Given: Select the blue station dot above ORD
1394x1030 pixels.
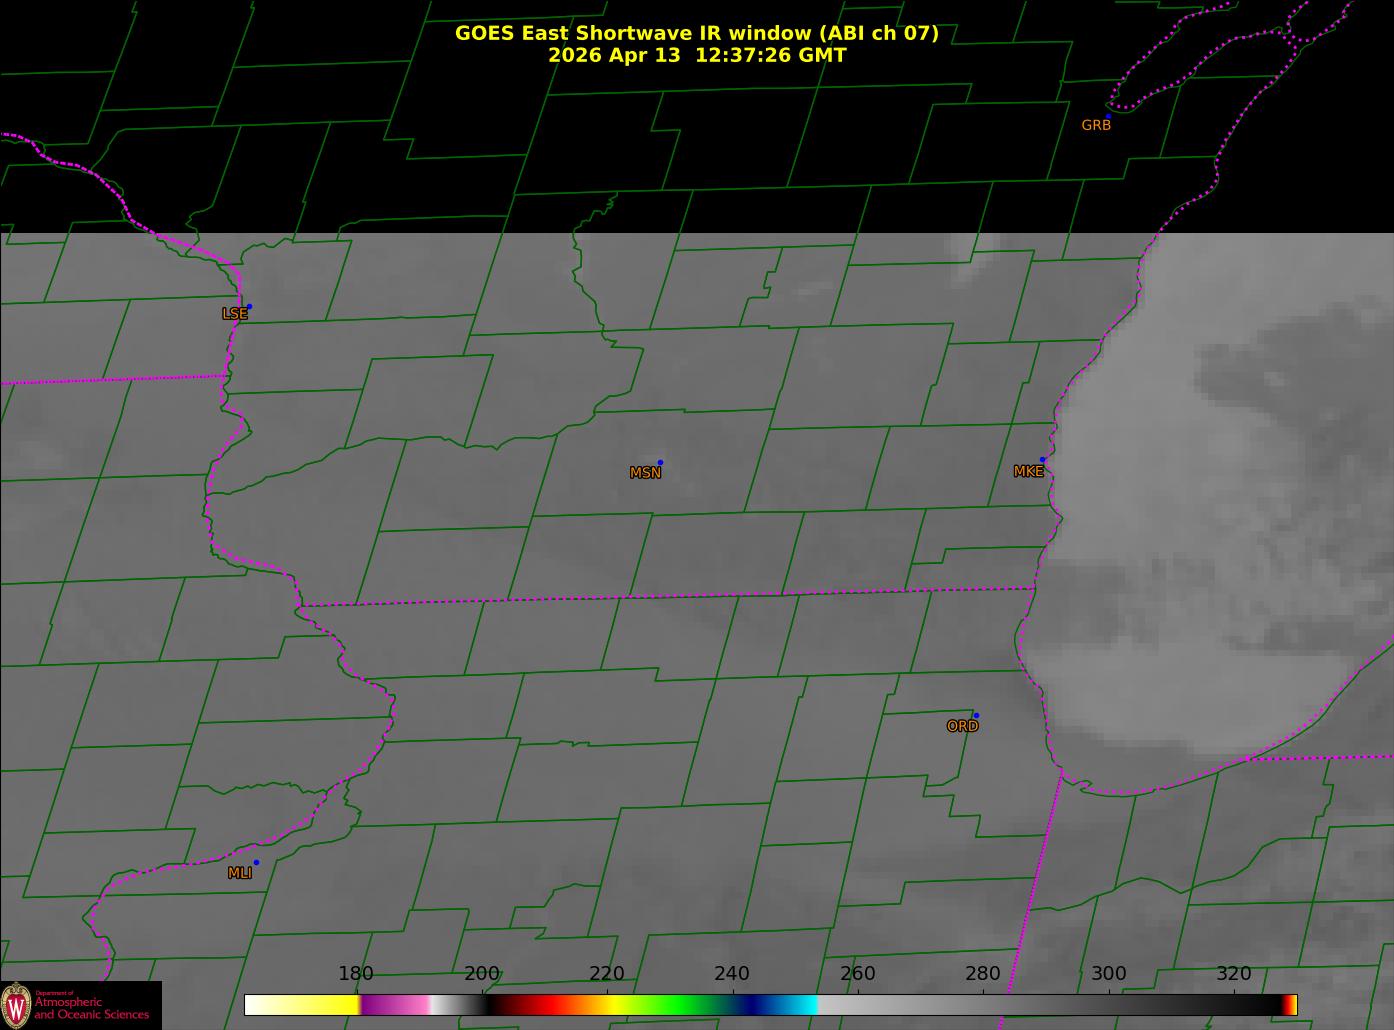Looking at the screenshot, I should tap(976, 715).
